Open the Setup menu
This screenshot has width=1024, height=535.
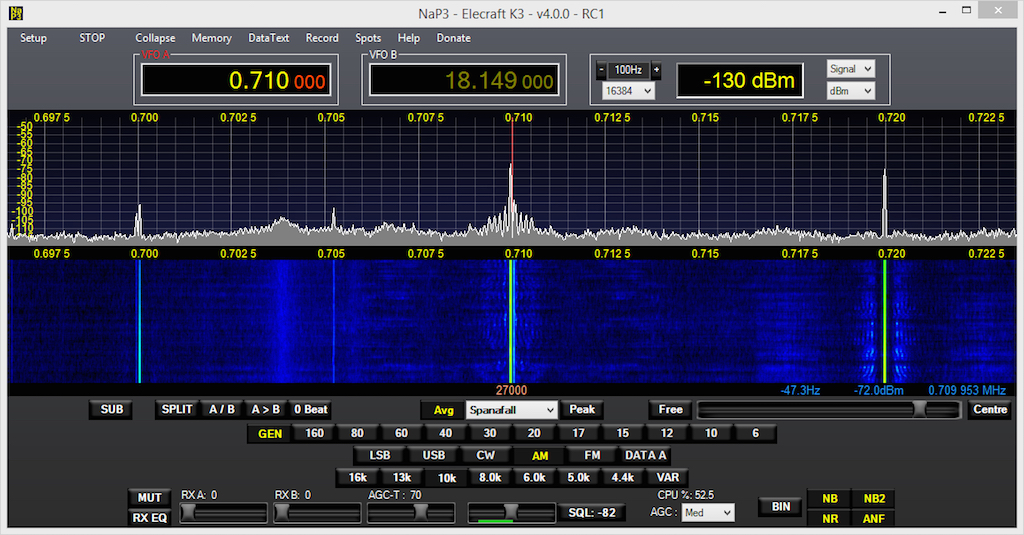[33, 38]
